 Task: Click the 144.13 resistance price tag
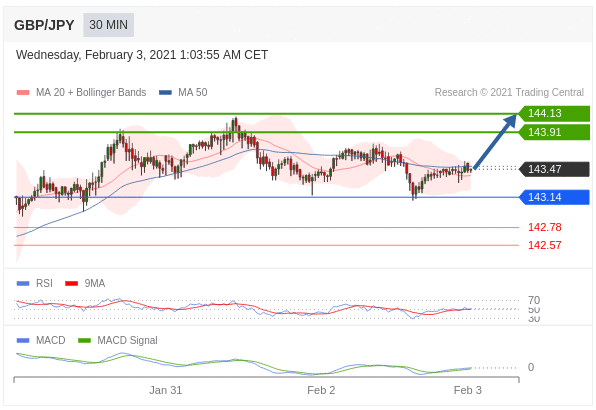pos(554,113)
